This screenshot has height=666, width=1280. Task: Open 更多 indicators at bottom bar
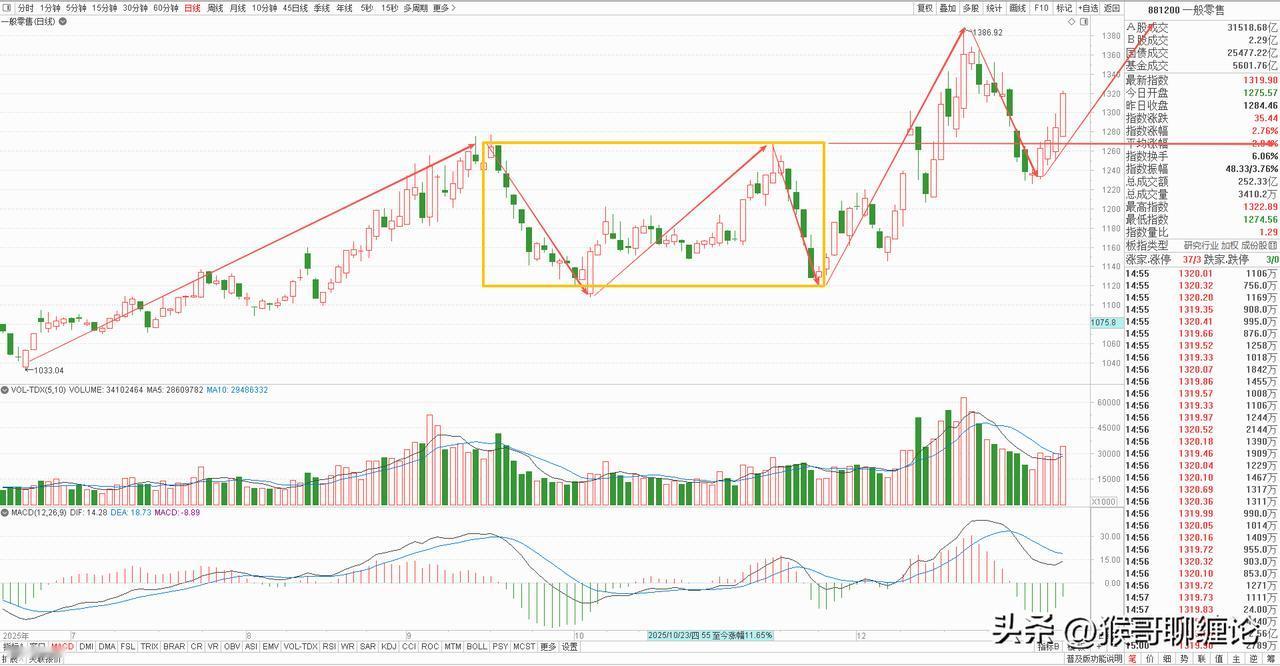[x=548, y=647]
